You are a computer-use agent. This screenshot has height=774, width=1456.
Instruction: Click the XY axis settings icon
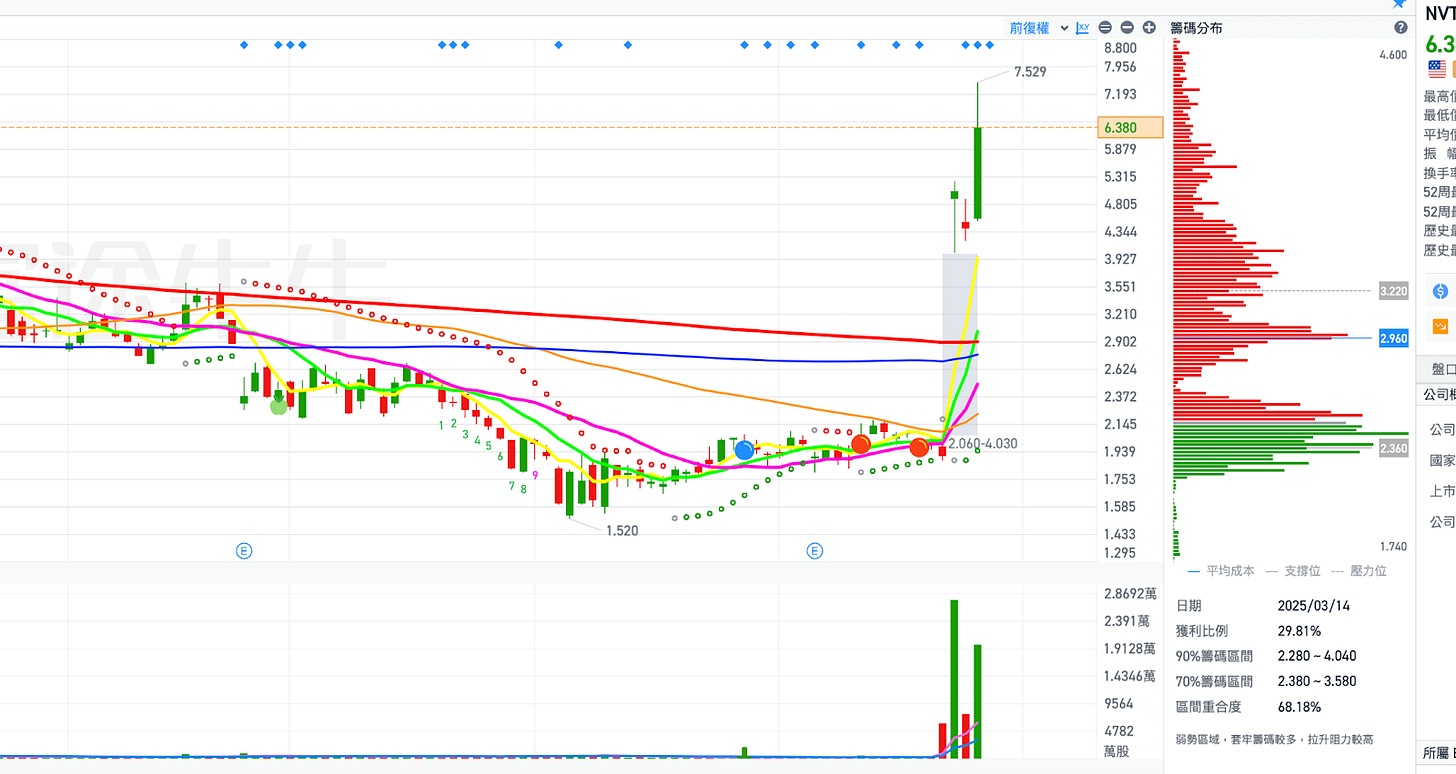(x=1083, y=28)
